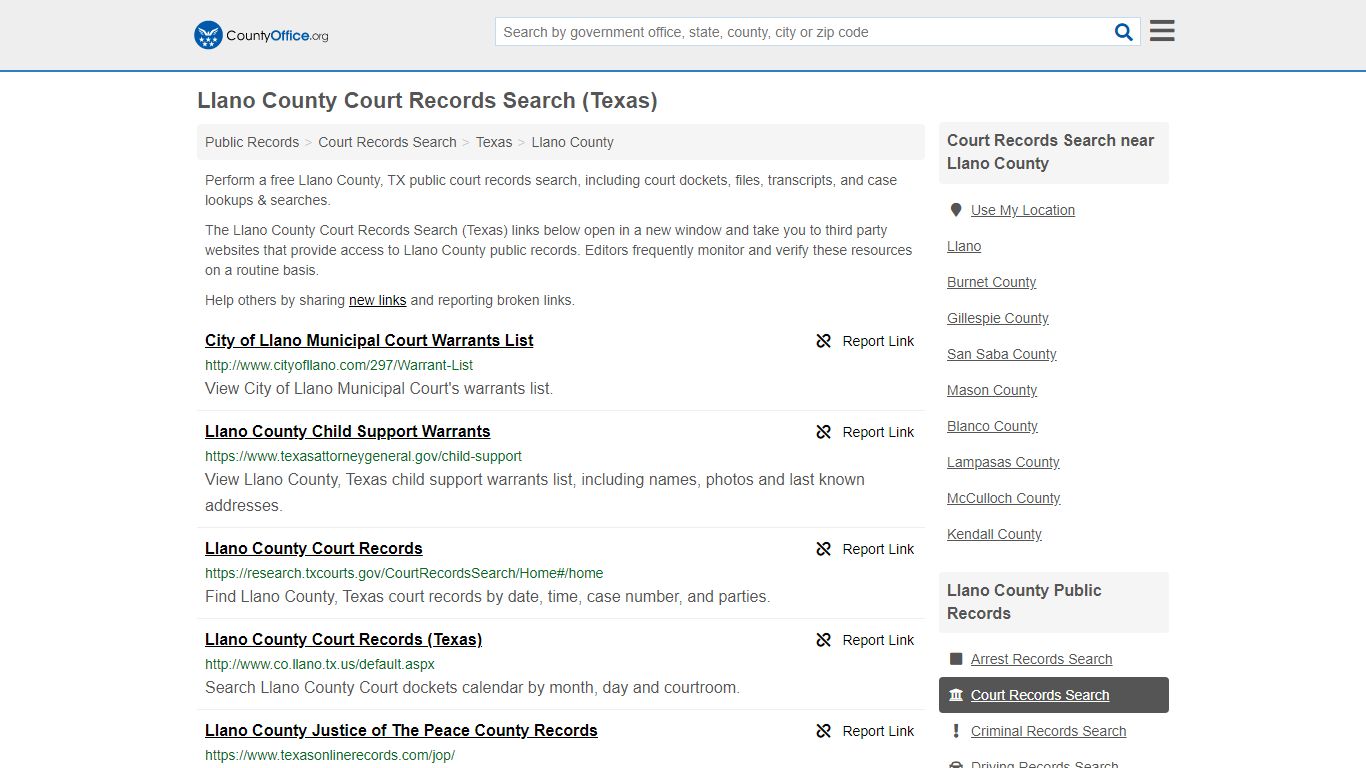Click broken-link icon for Justice of The Peace
This screenshot has height=768, width=1366.
824,731
